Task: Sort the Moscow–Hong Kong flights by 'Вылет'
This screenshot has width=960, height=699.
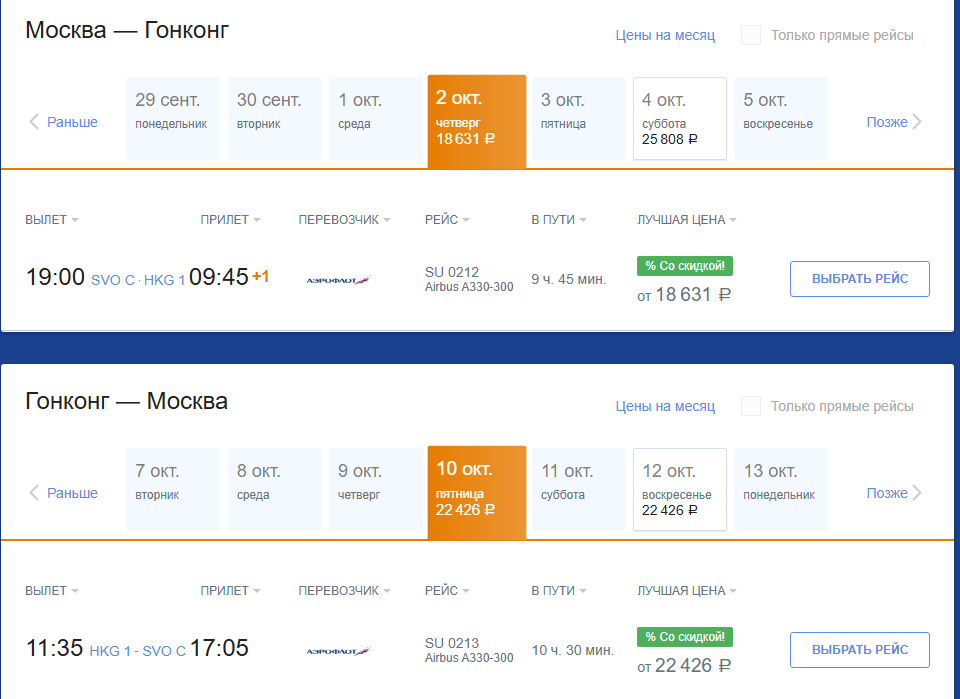Action: [x=51, y=220]
